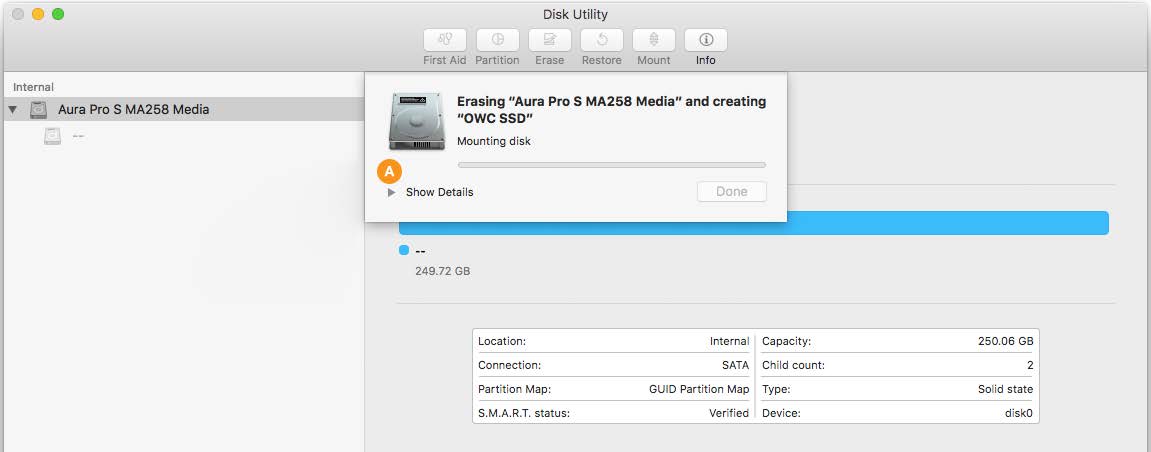Click the GUID Partition Map value
The width and height of the screenshot is (1151, 452).
pos(699,389)
